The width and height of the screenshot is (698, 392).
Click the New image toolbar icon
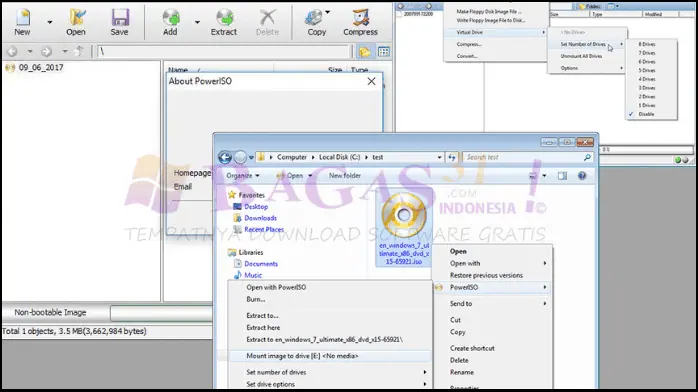click(22, 22)
